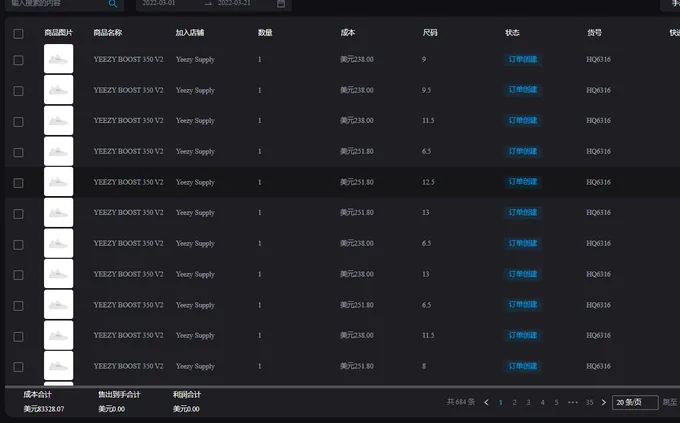Click the end date 2022-03-21 field
The image size is (680, 423).
(x=234, y=3)
